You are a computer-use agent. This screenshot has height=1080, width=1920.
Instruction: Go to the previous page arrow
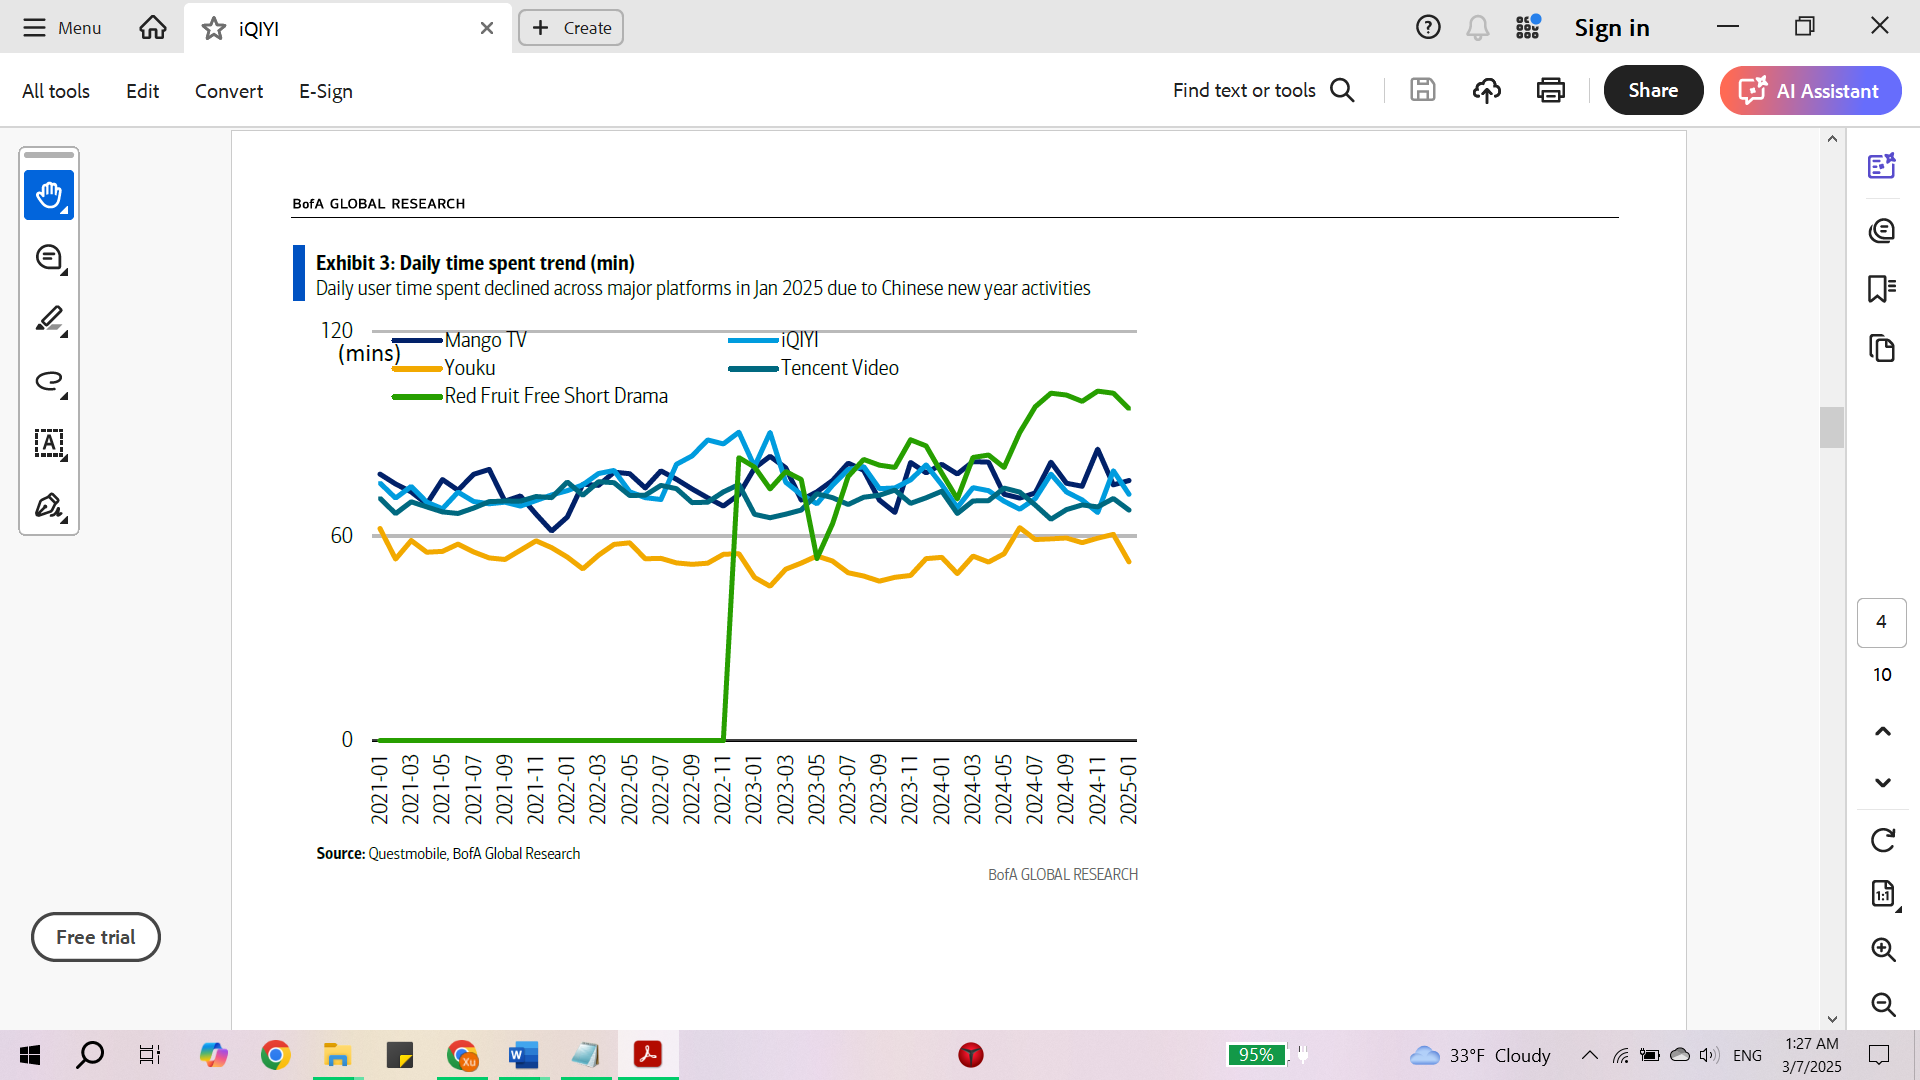tap(1882, 732)
